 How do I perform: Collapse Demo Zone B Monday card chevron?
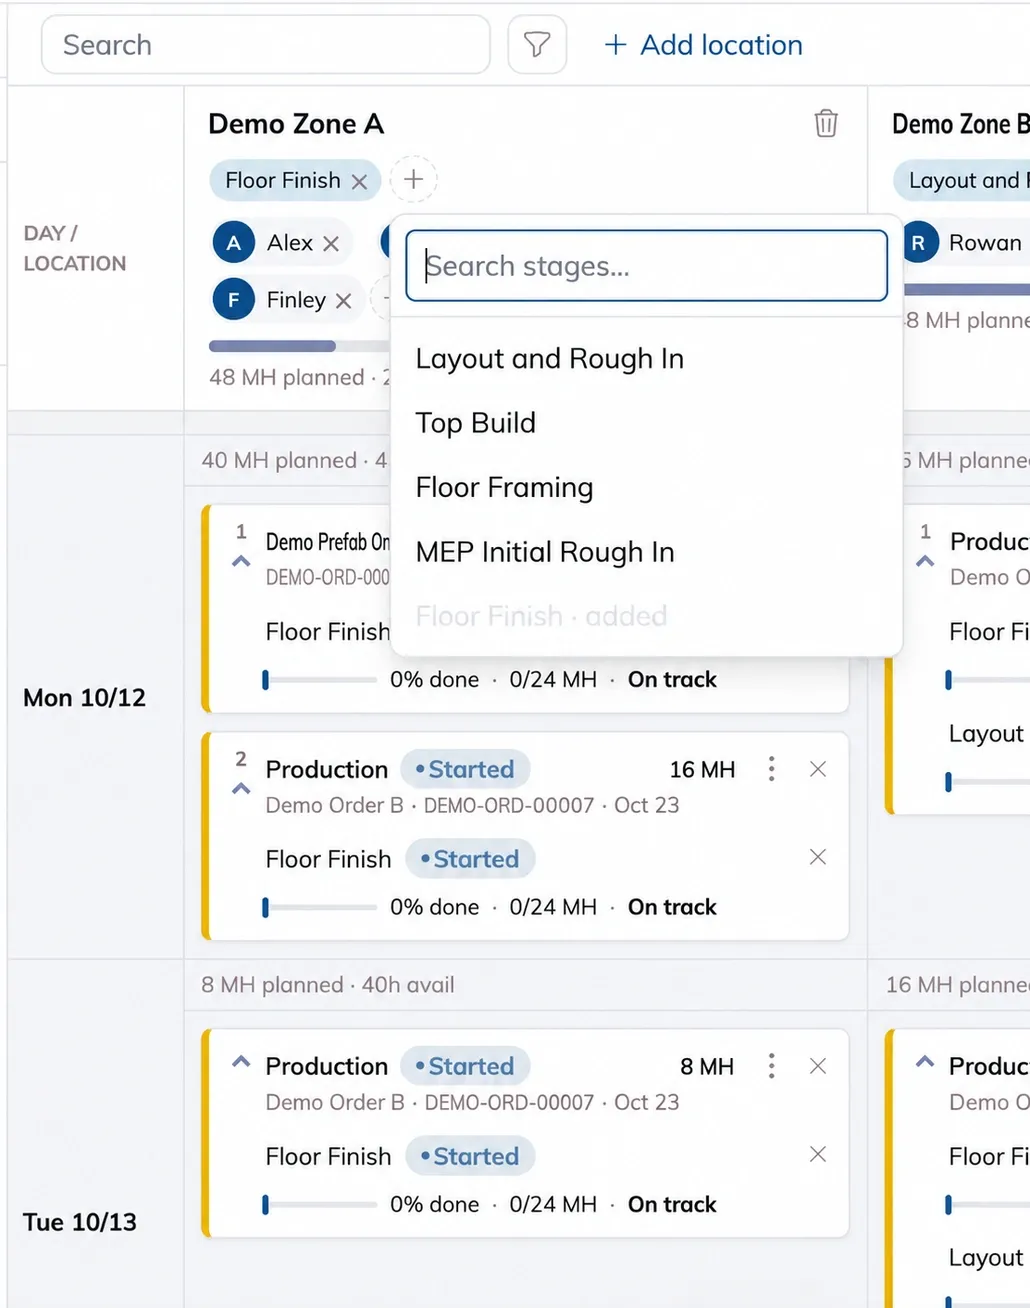[925, 561]
